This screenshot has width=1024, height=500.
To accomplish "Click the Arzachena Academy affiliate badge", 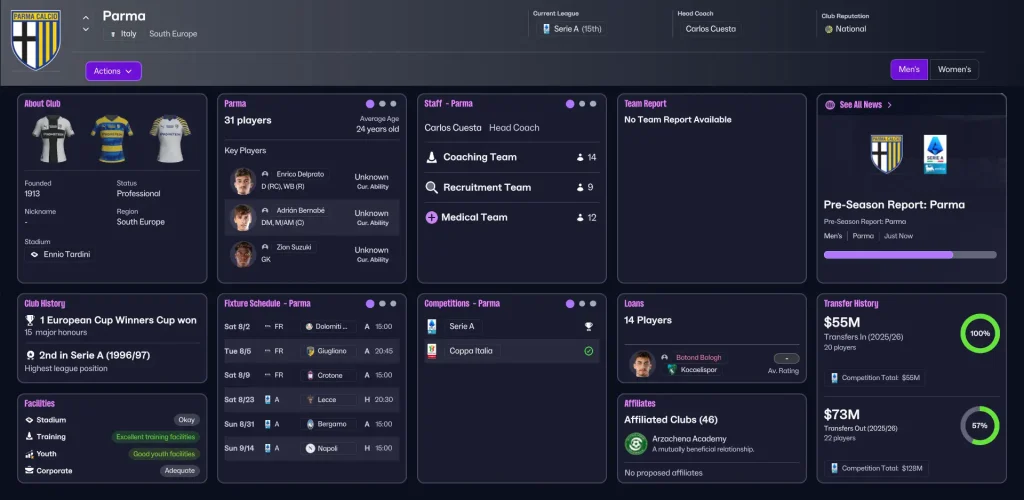I will tap(635, 444).
